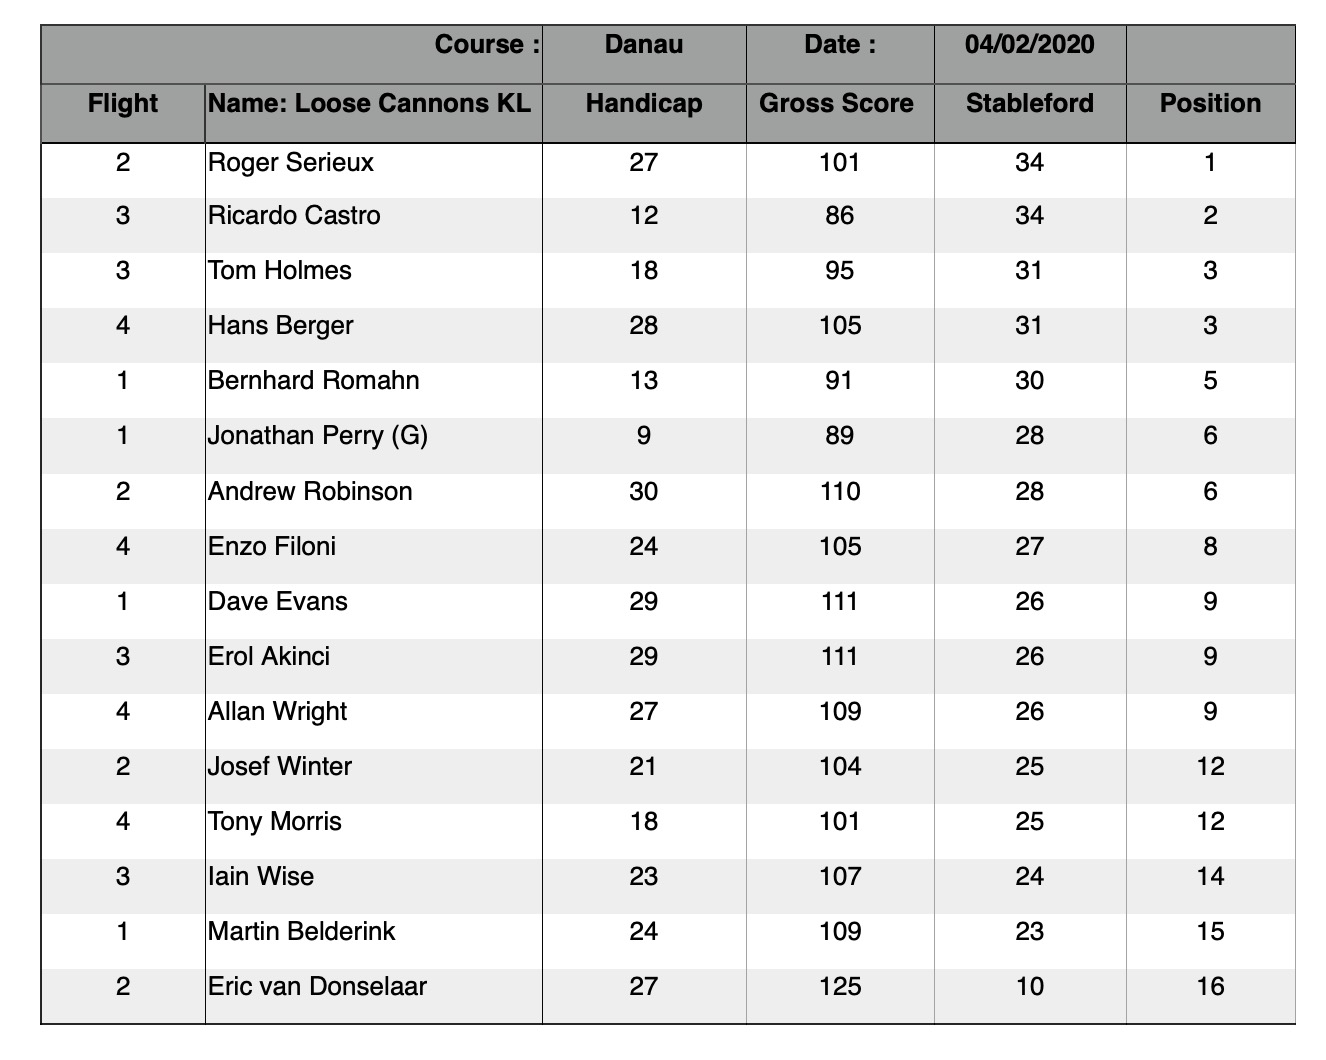Select the Flight column header
The image size is (1326, 1060).
123,104
